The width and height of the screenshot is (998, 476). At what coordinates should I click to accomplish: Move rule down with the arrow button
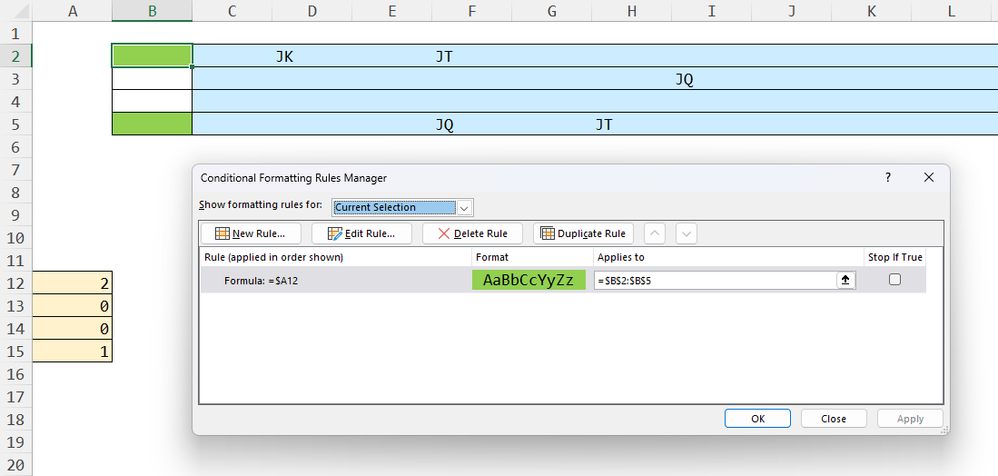pos(686,234)
